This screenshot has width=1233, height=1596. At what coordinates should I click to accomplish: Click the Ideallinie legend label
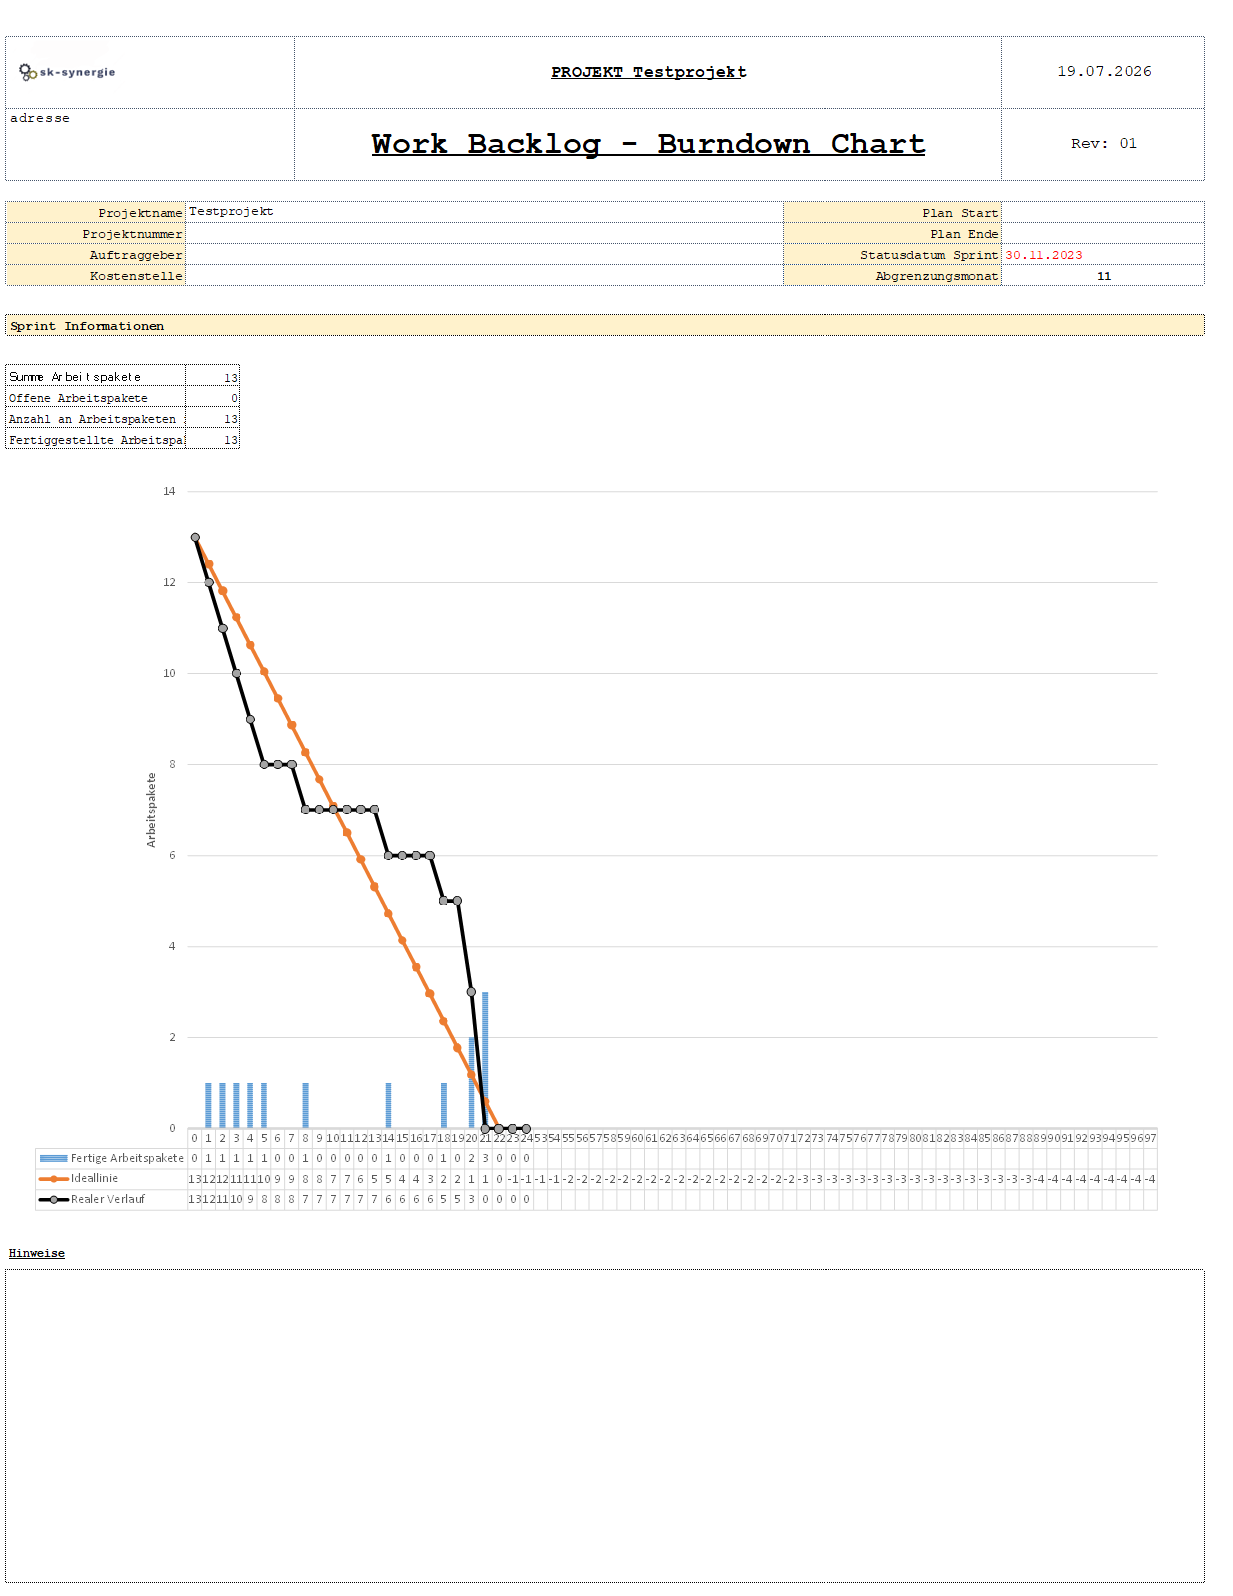point(94,1178)
